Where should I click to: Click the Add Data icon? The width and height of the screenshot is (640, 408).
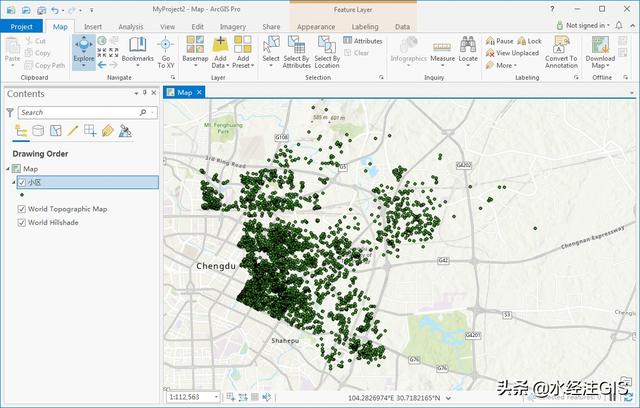pyautogui.click(x=220, y=44)
